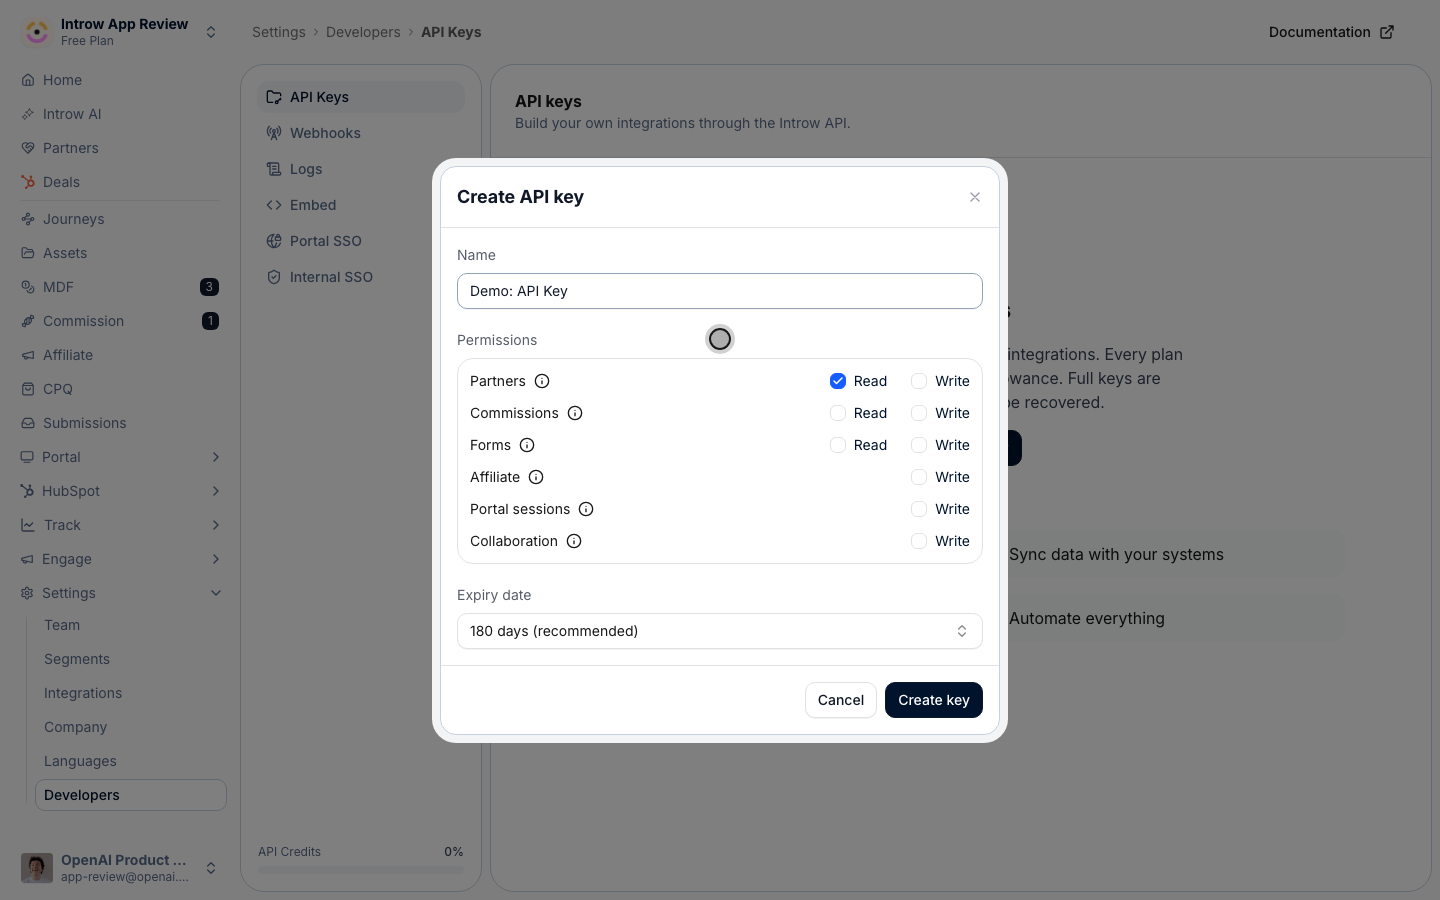
Task: Uncheck Partners Read permission
Action: point(838,381)
